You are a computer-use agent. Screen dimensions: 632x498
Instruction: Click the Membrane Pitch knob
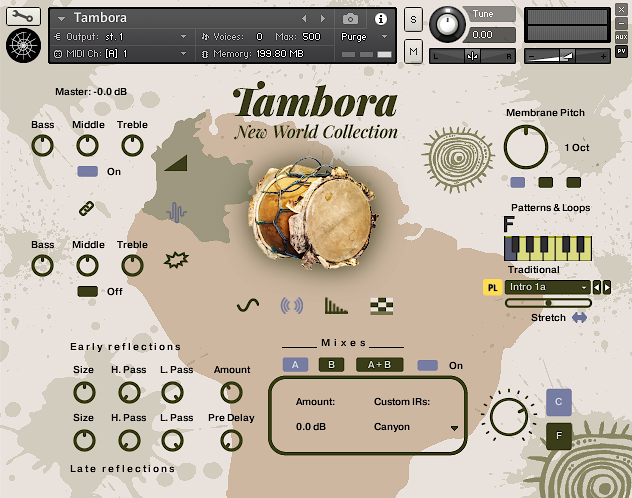click(x=526, y=147)
